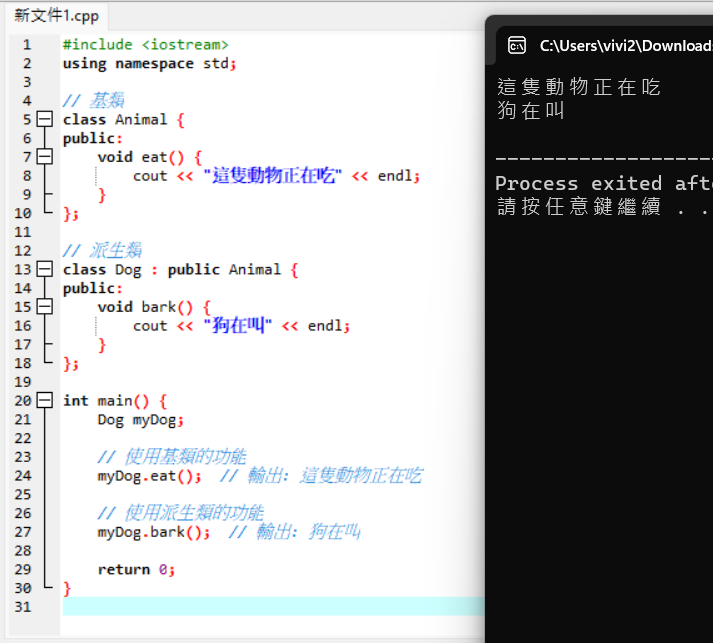Click 'myDog.bark();' on line 27
The image size is (713, 643).
click(x=154, y=532)
